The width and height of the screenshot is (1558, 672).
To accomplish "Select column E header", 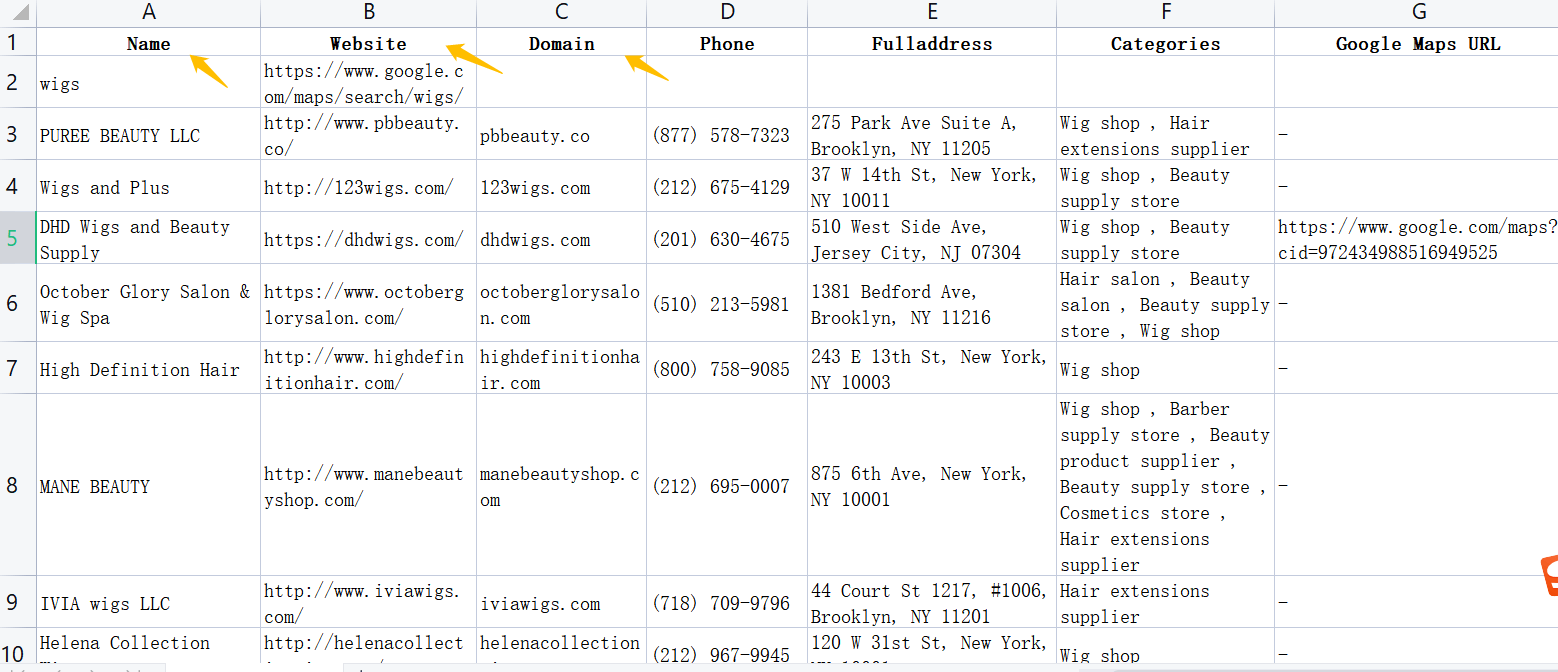I will [932, 12].
